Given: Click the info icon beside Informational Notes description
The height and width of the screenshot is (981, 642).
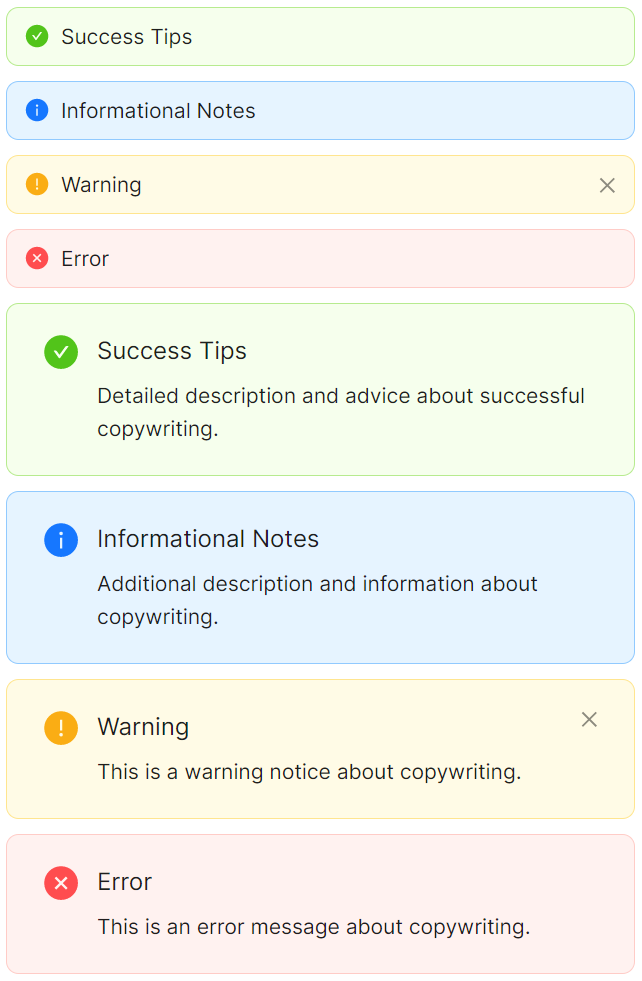Looking at the screenshot, I should [x=61, y=540].
